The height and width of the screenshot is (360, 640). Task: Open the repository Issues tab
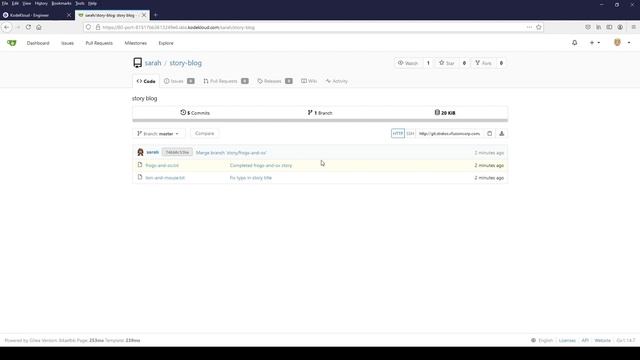[x=179, y=81]
